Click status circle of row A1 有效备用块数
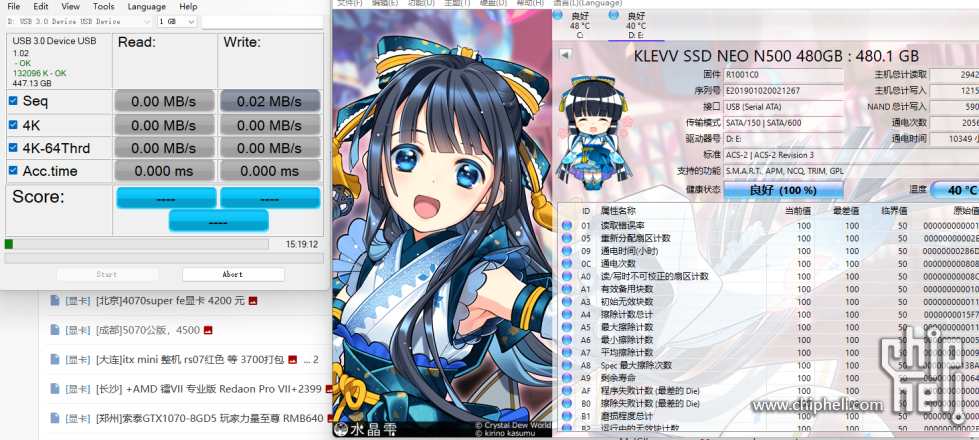979x440 pixels. 567,290
